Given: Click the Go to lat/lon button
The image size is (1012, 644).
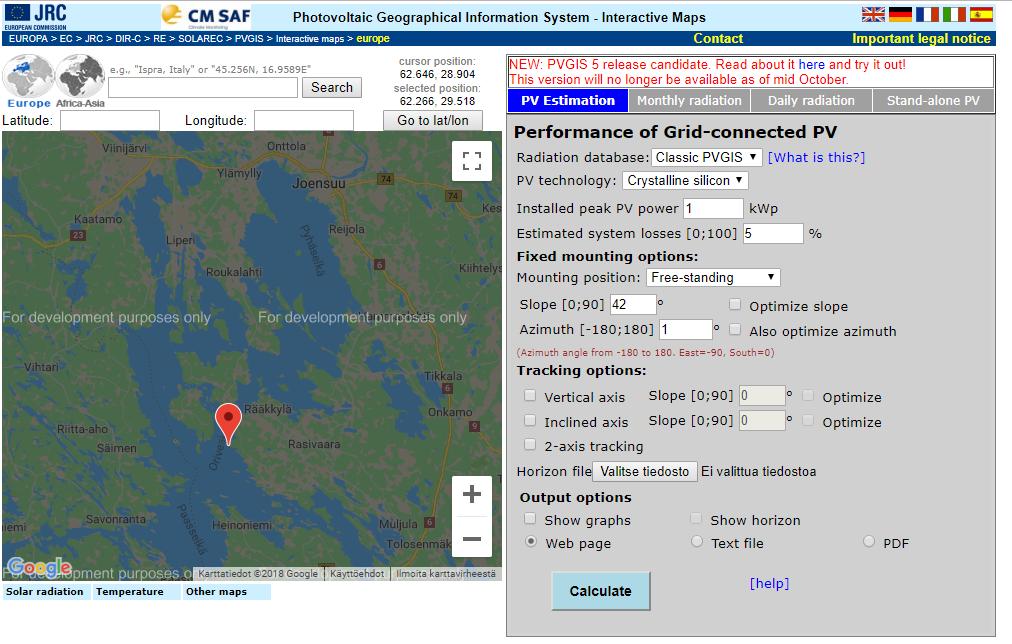Looking at the screenshot, I should click(433, 121).
